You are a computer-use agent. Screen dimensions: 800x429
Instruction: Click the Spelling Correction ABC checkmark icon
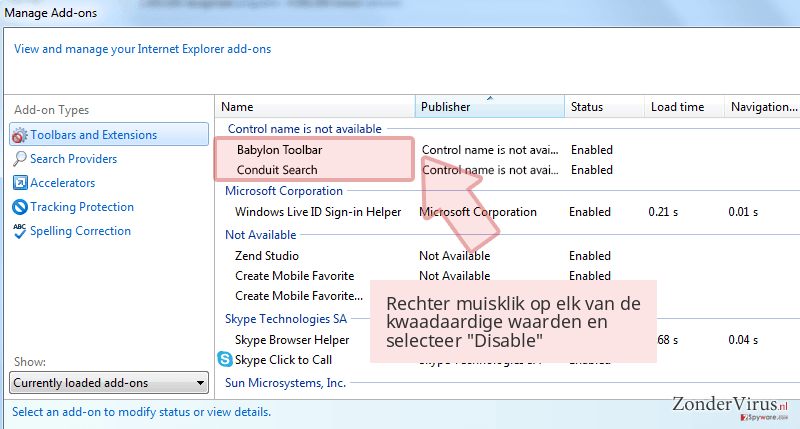click(x=19, y=231)
